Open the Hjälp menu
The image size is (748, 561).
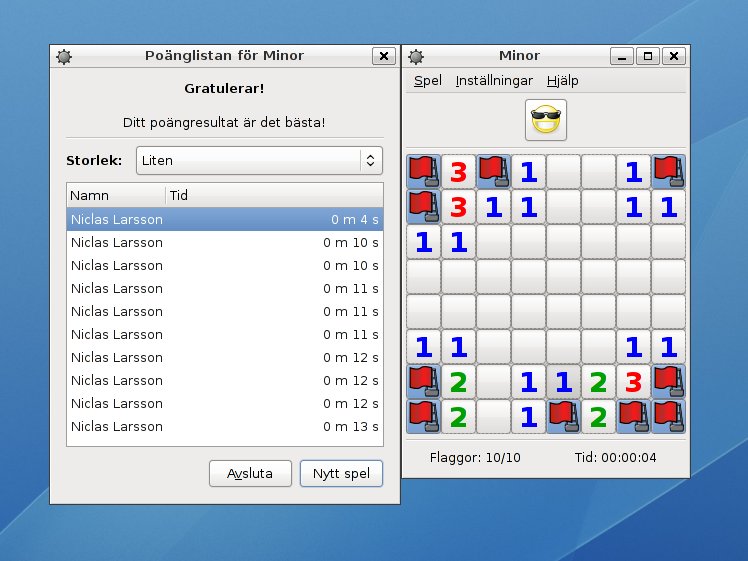[562, 81]
